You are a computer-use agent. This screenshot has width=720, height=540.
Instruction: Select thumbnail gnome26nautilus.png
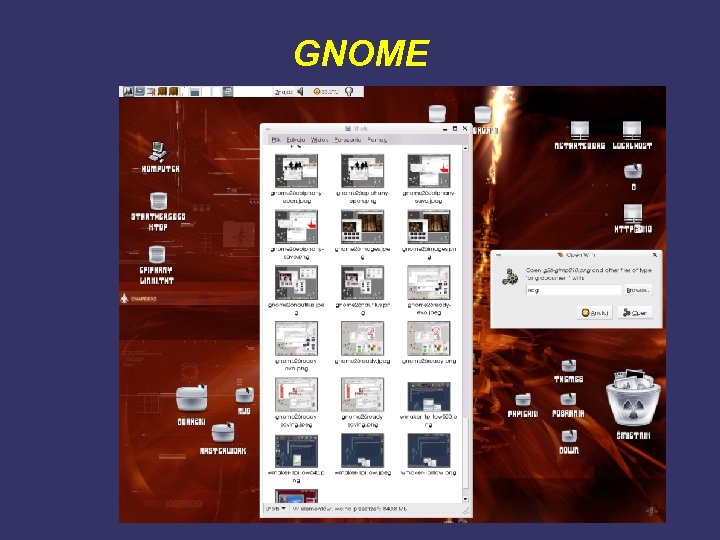pos(362,282)
